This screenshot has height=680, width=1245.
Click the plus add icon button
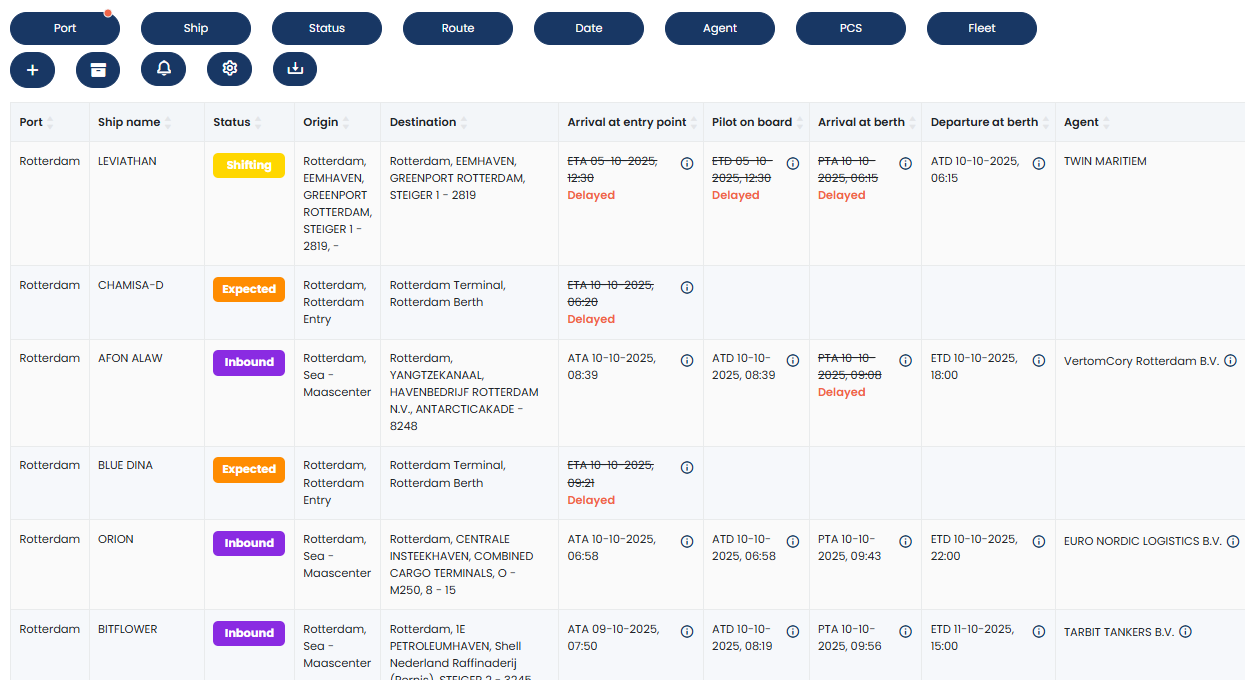coord(32,69)
